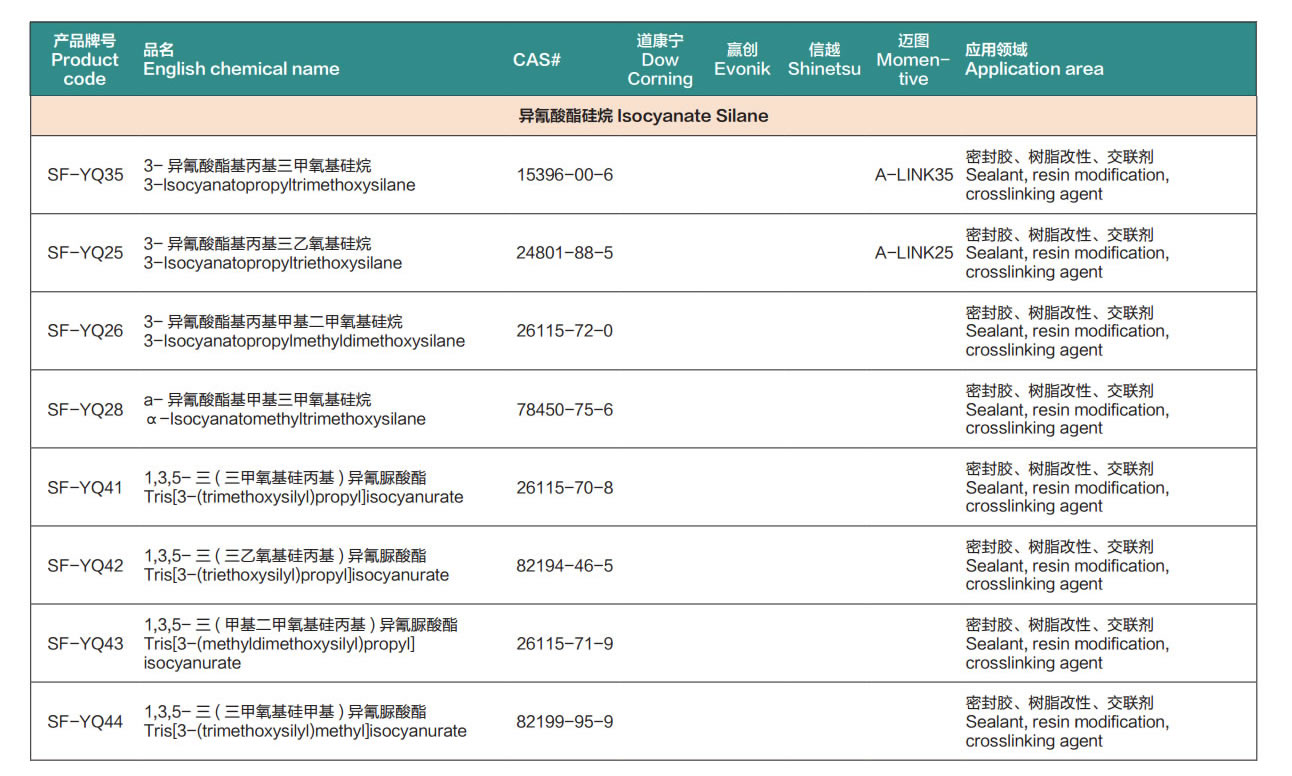The width and height of the screenshot is (1292, 776).
Task: Select the application area text for SF-YQ44
Action: (1067, 722)
